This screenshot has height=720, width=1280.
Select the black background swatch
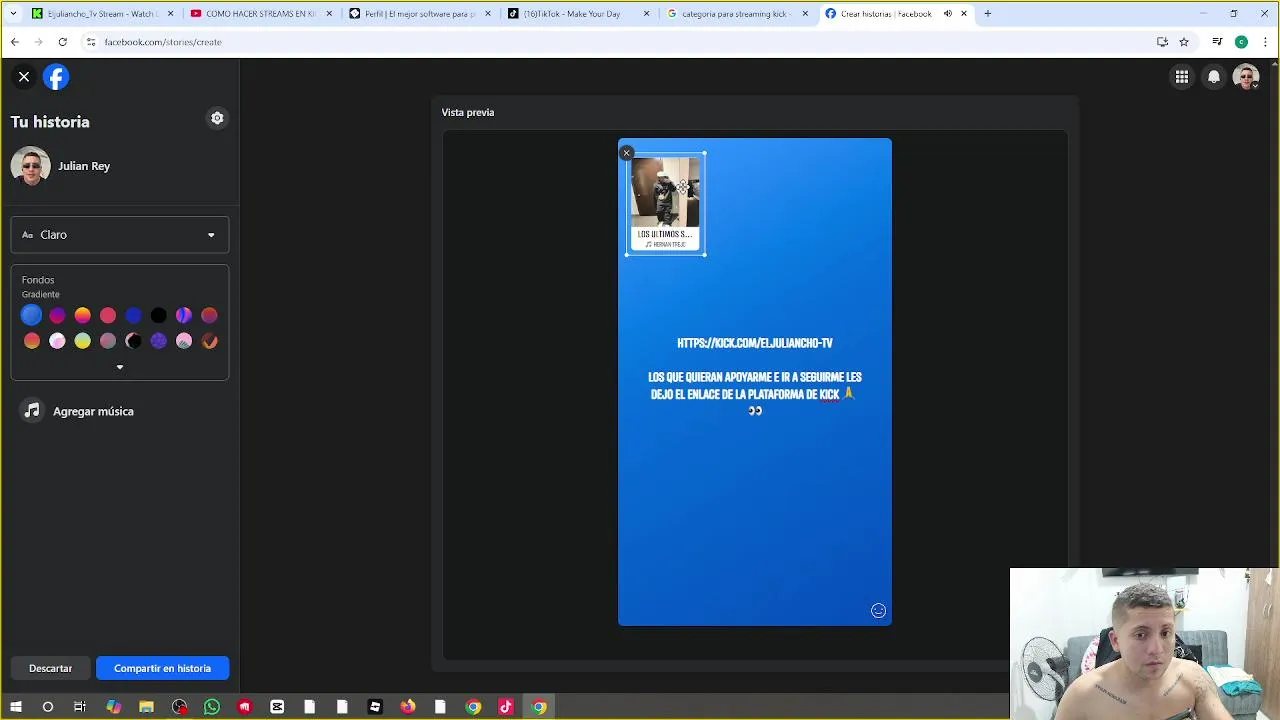pos(159,315)
